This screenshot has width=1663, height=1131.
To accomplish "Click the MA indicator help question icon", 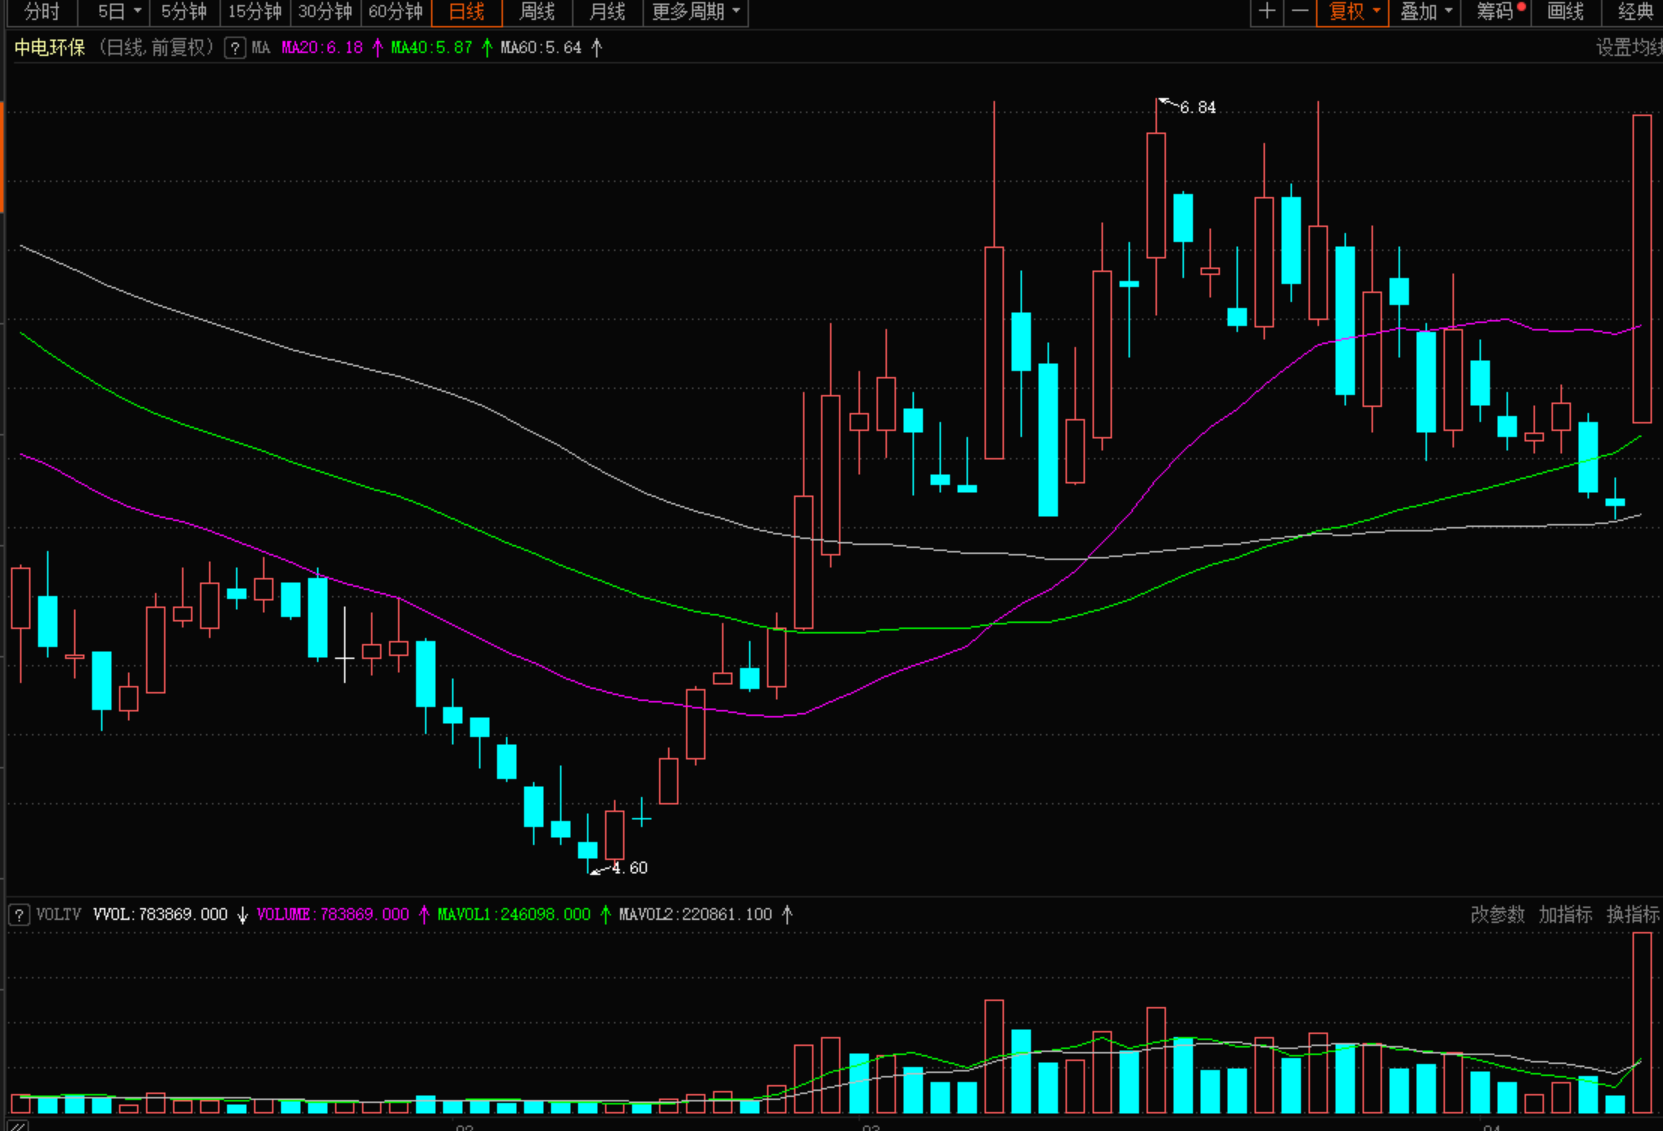I will pos(235,48).
